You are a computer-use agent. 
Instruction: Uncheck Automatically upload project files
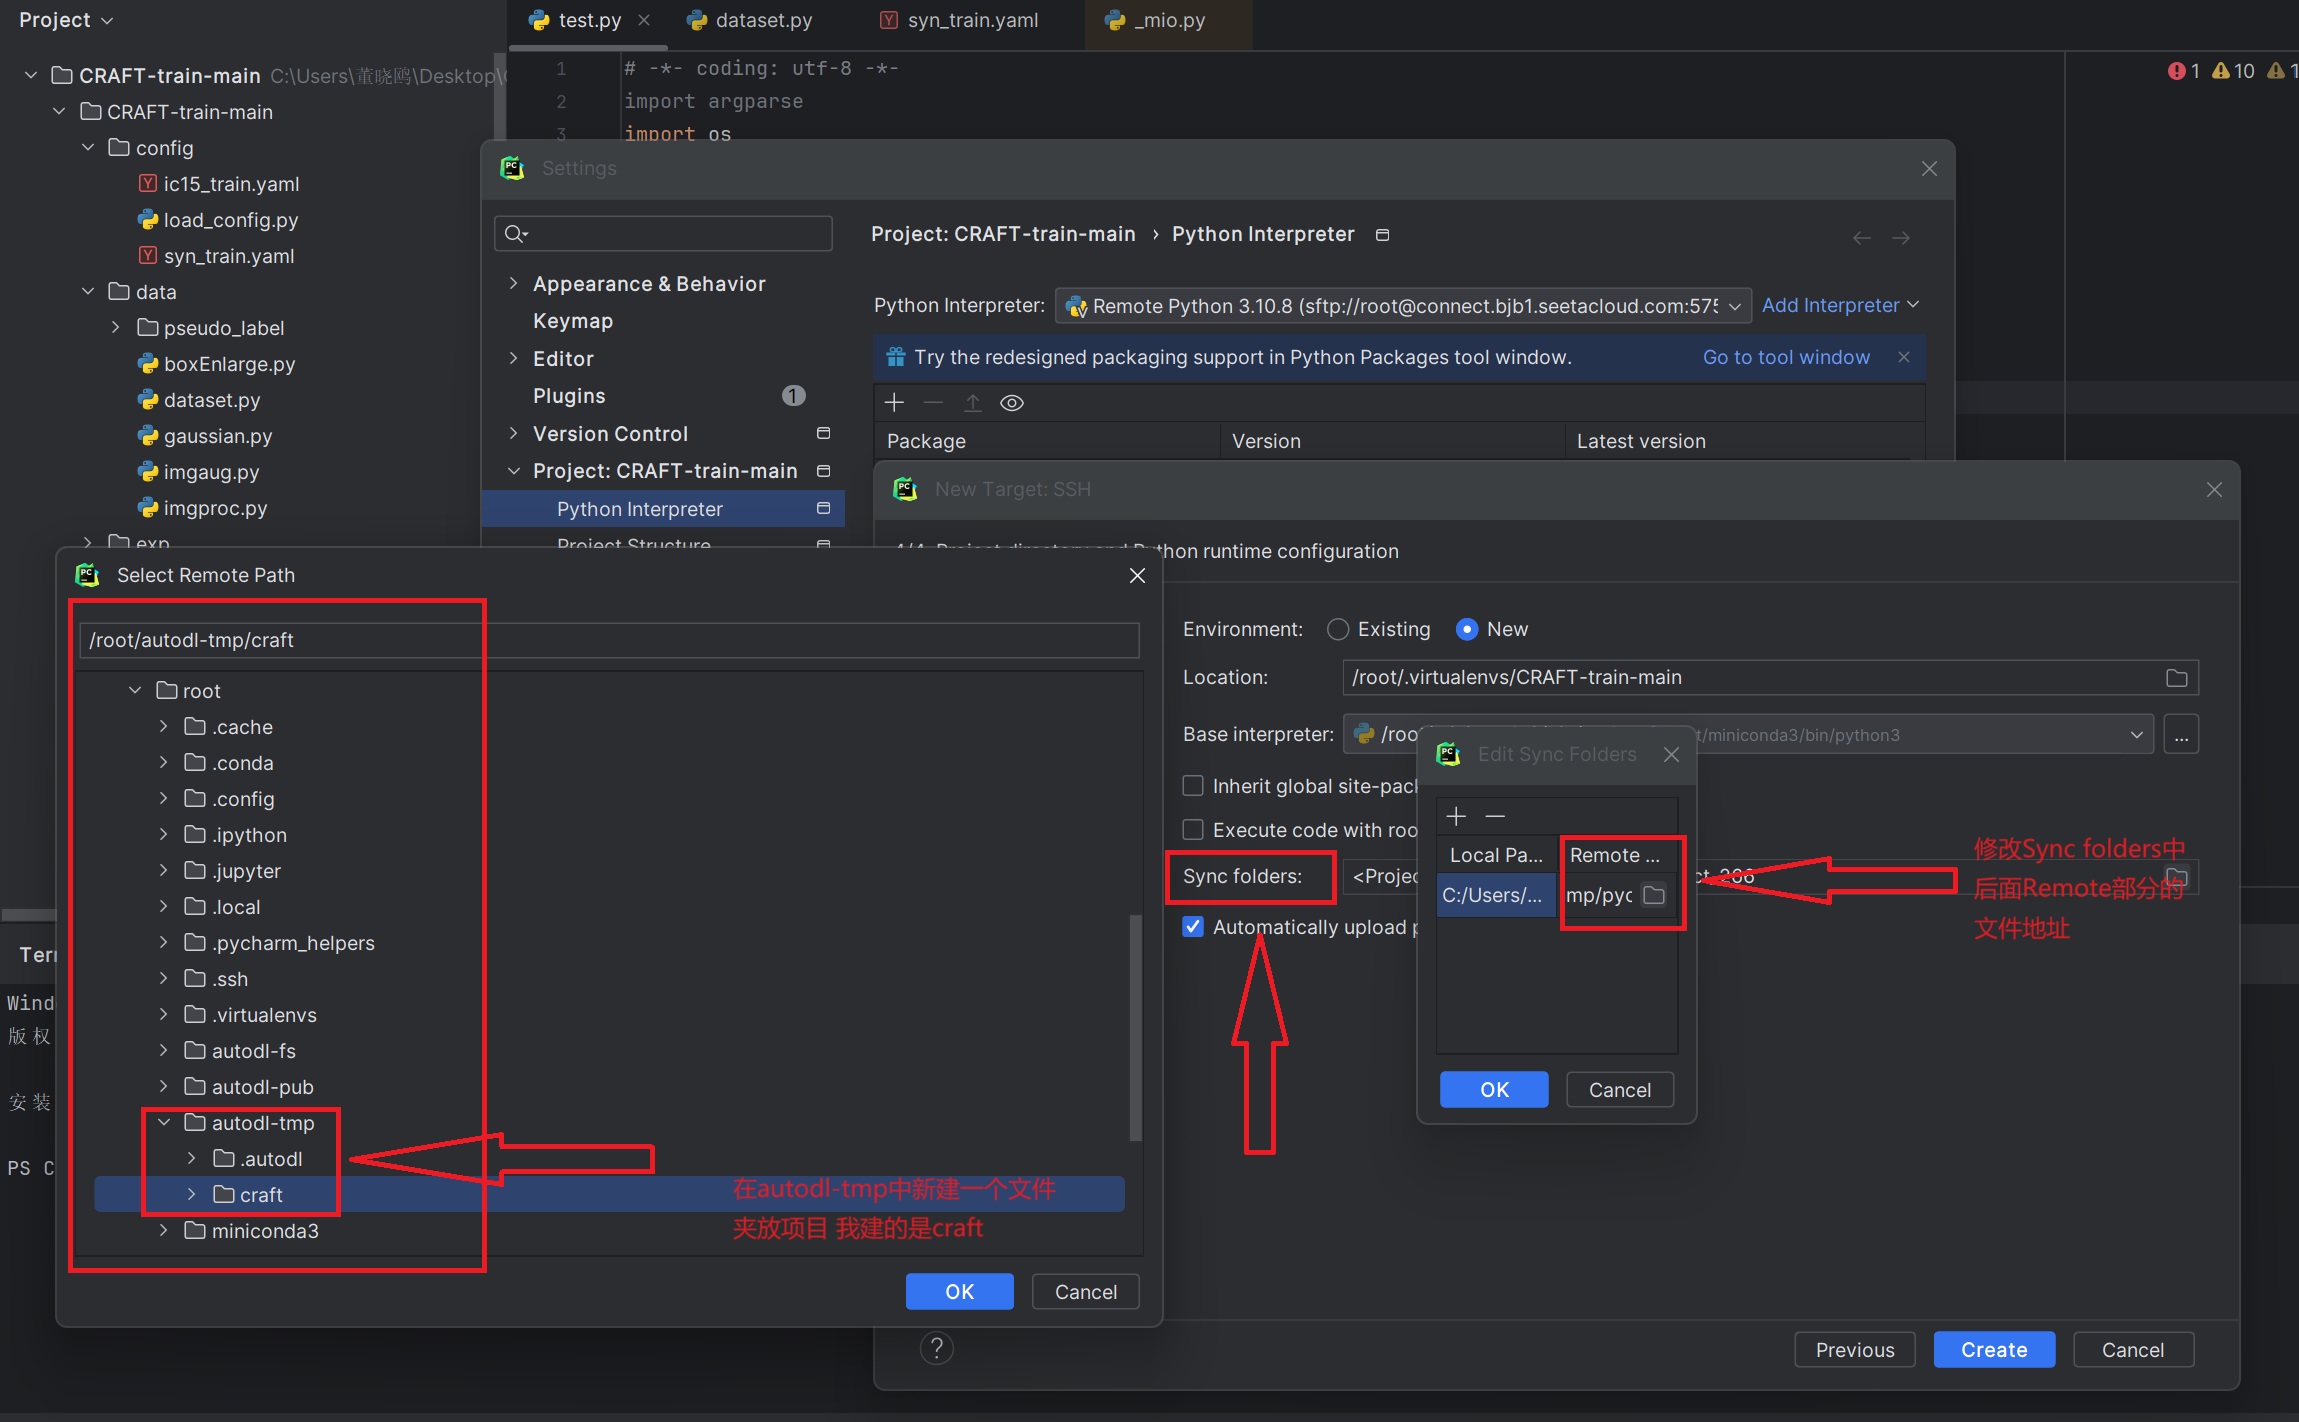pyautogui.click(x=1193, y=927)
